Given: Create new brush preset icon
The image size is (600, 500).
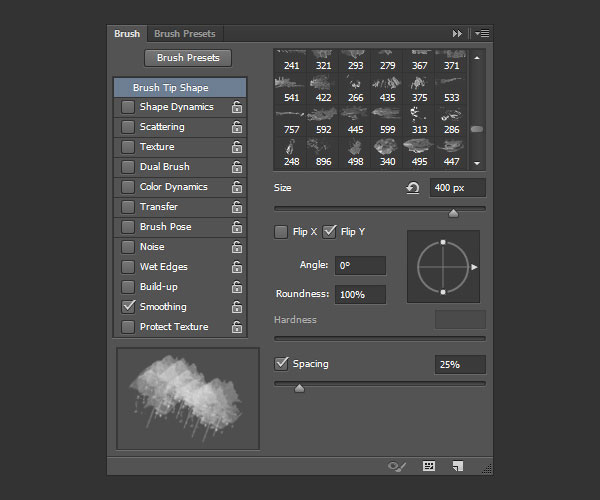Looking at the screenshot, I should click(458, 466).
